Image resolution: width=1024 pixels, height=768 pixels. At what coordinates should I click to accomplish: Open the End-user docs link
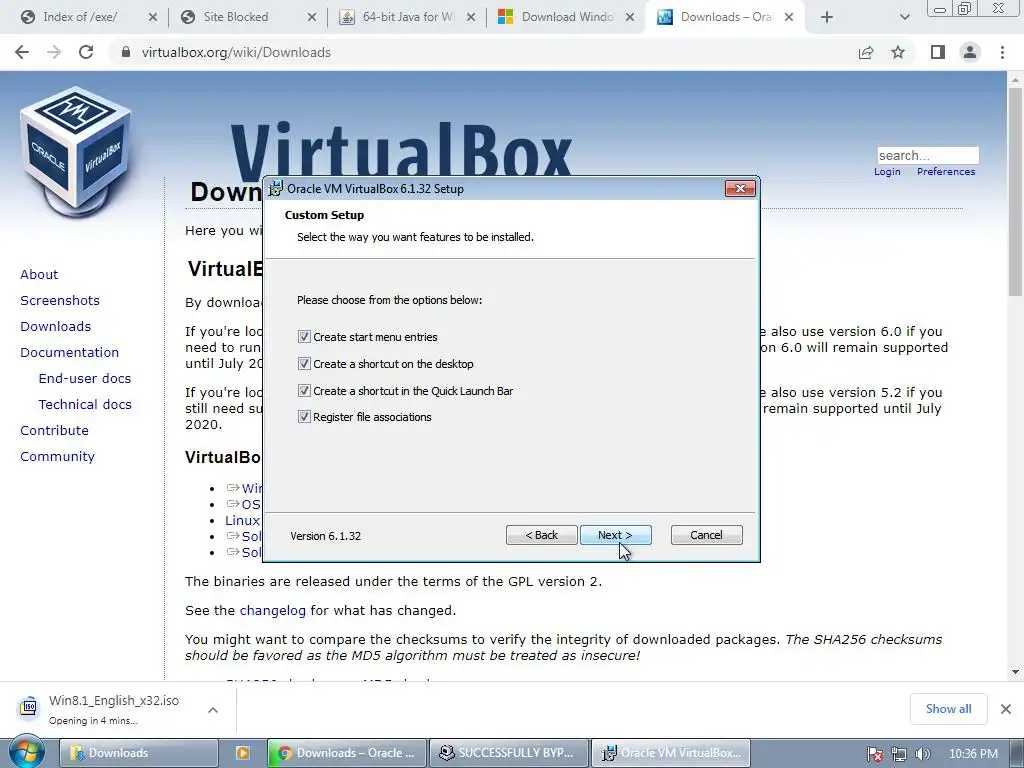click(x=85, y=378)
